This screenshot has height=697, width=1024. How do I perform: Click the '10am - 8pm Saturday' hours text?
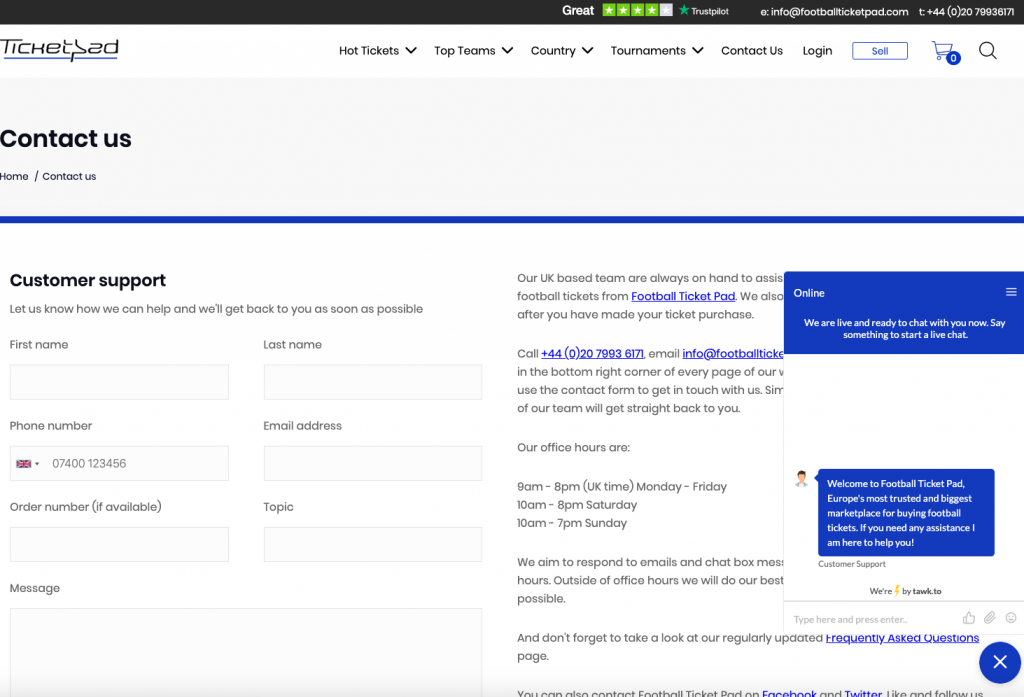577,505
